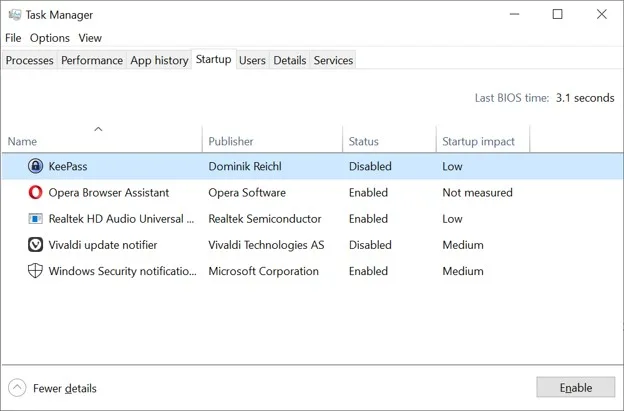Screen dimensions: 624x411
Task: Switch to the Performance tab
Action: (92, 60)
